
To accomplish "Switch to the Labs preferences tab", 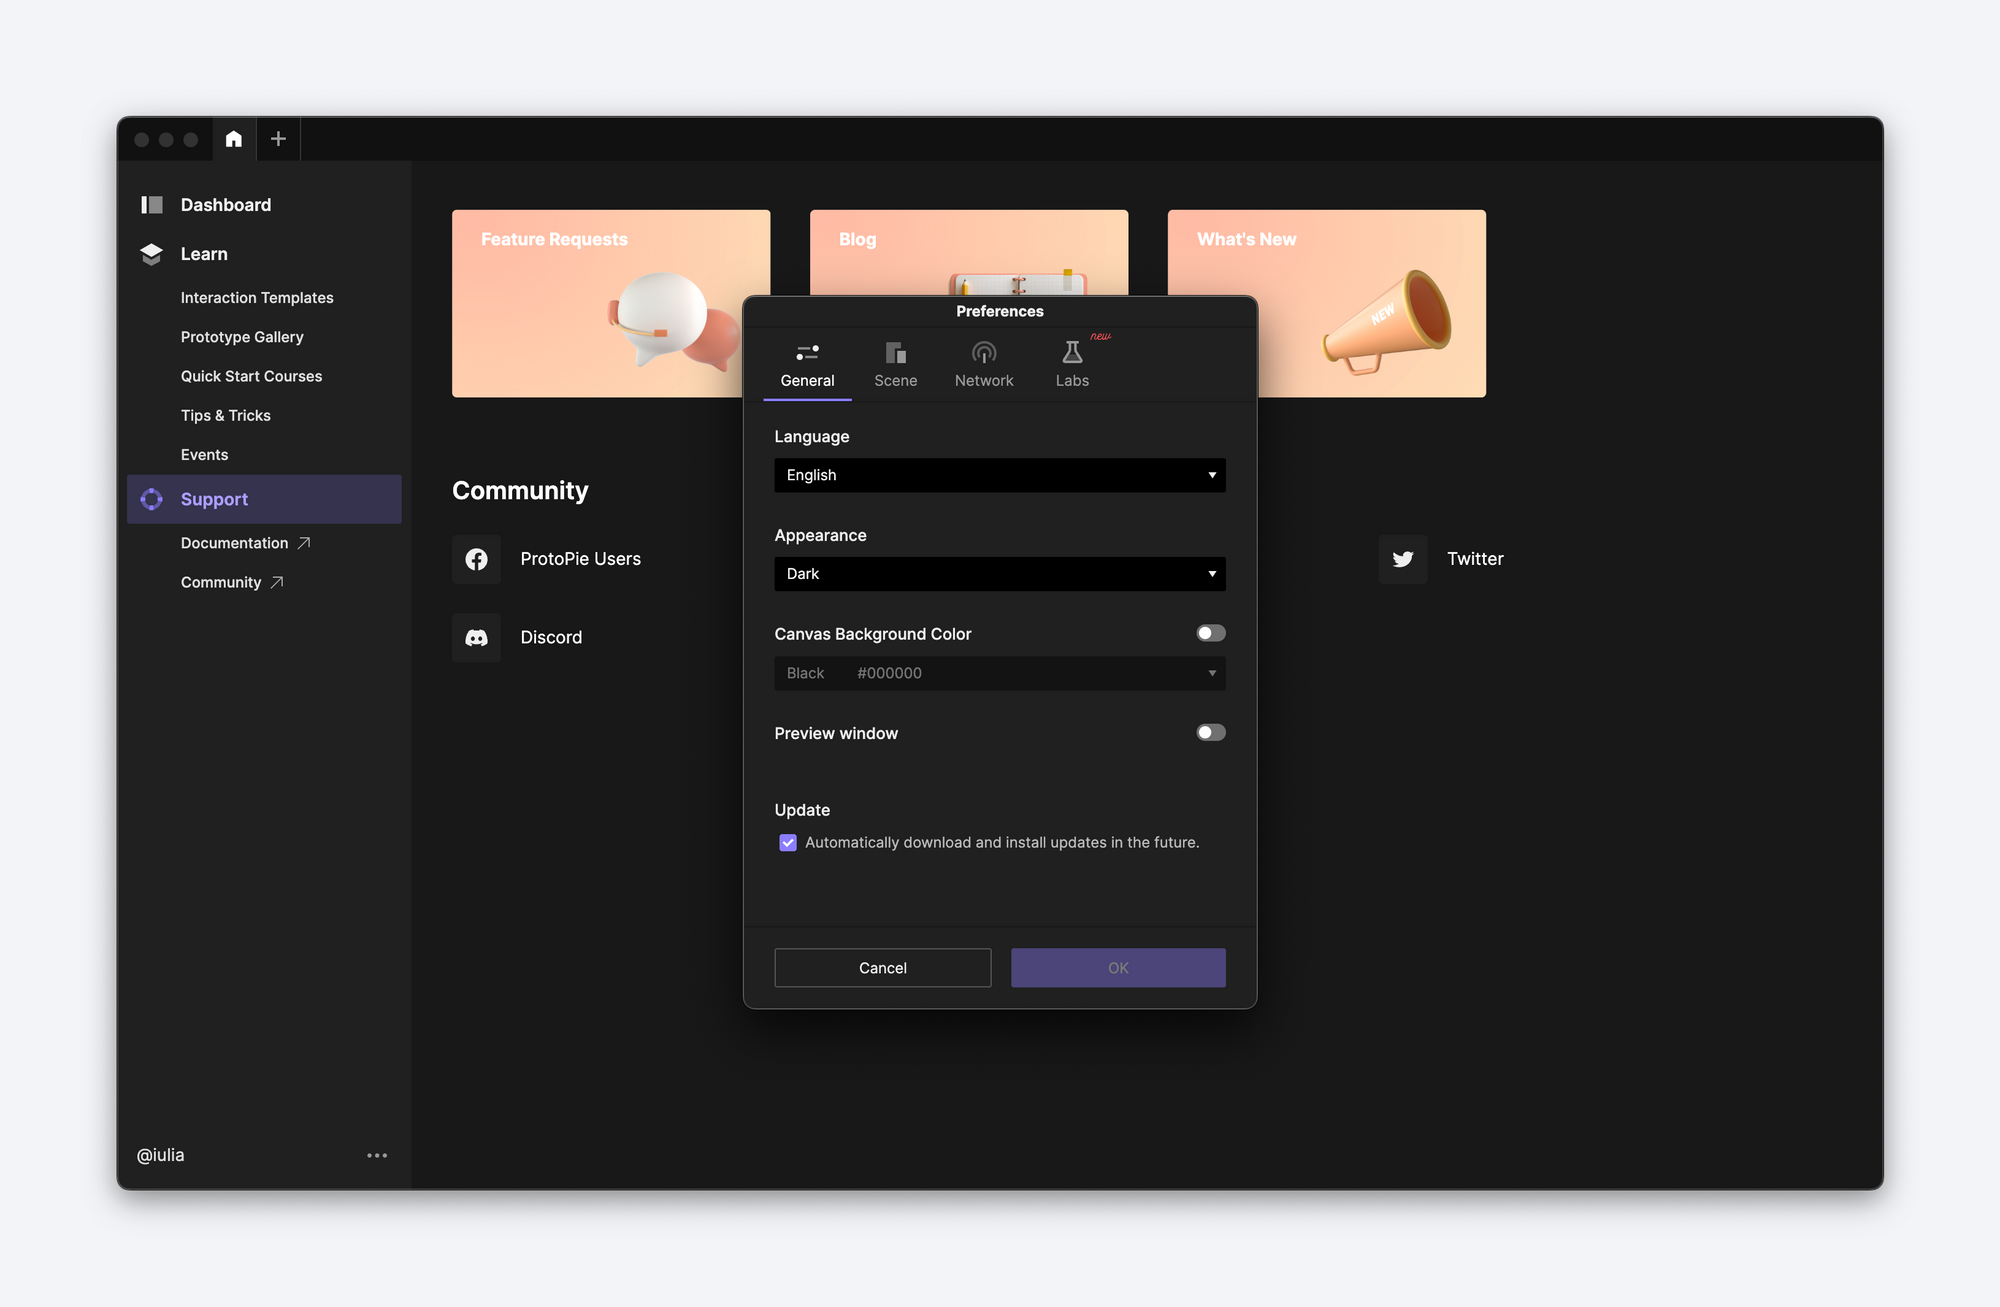I will 1072,365.
